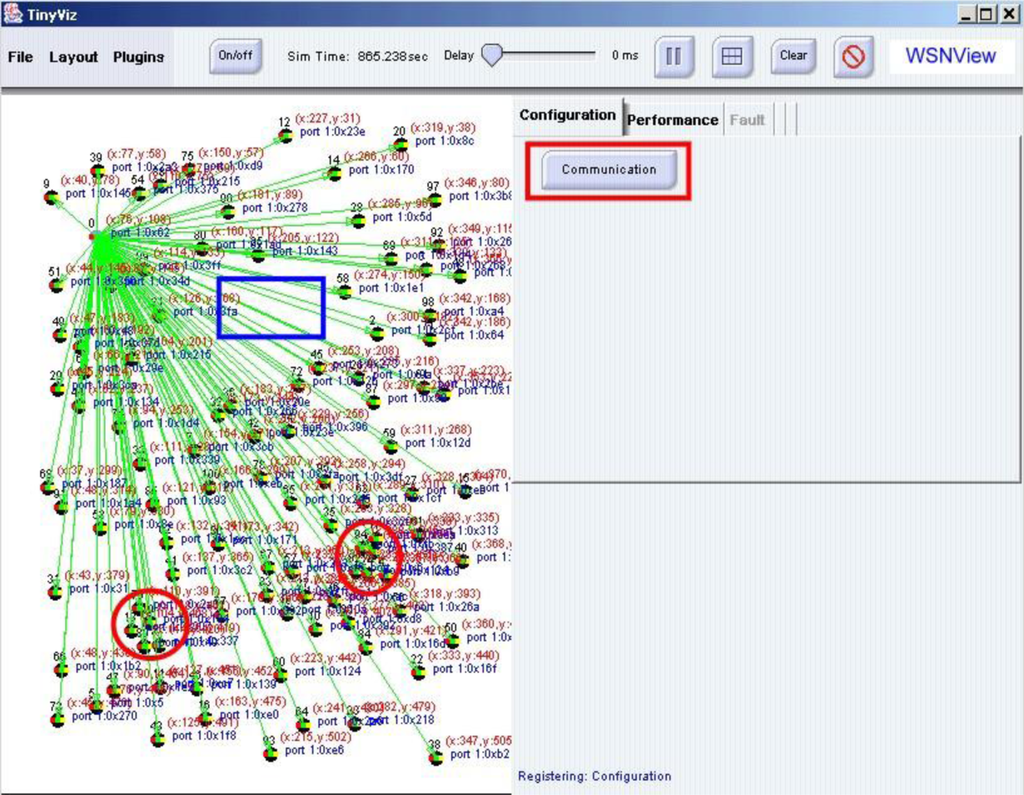Select node 38 near the bottom right
This screenshot has height=795, width=1024.
click(x=434, y=758)
